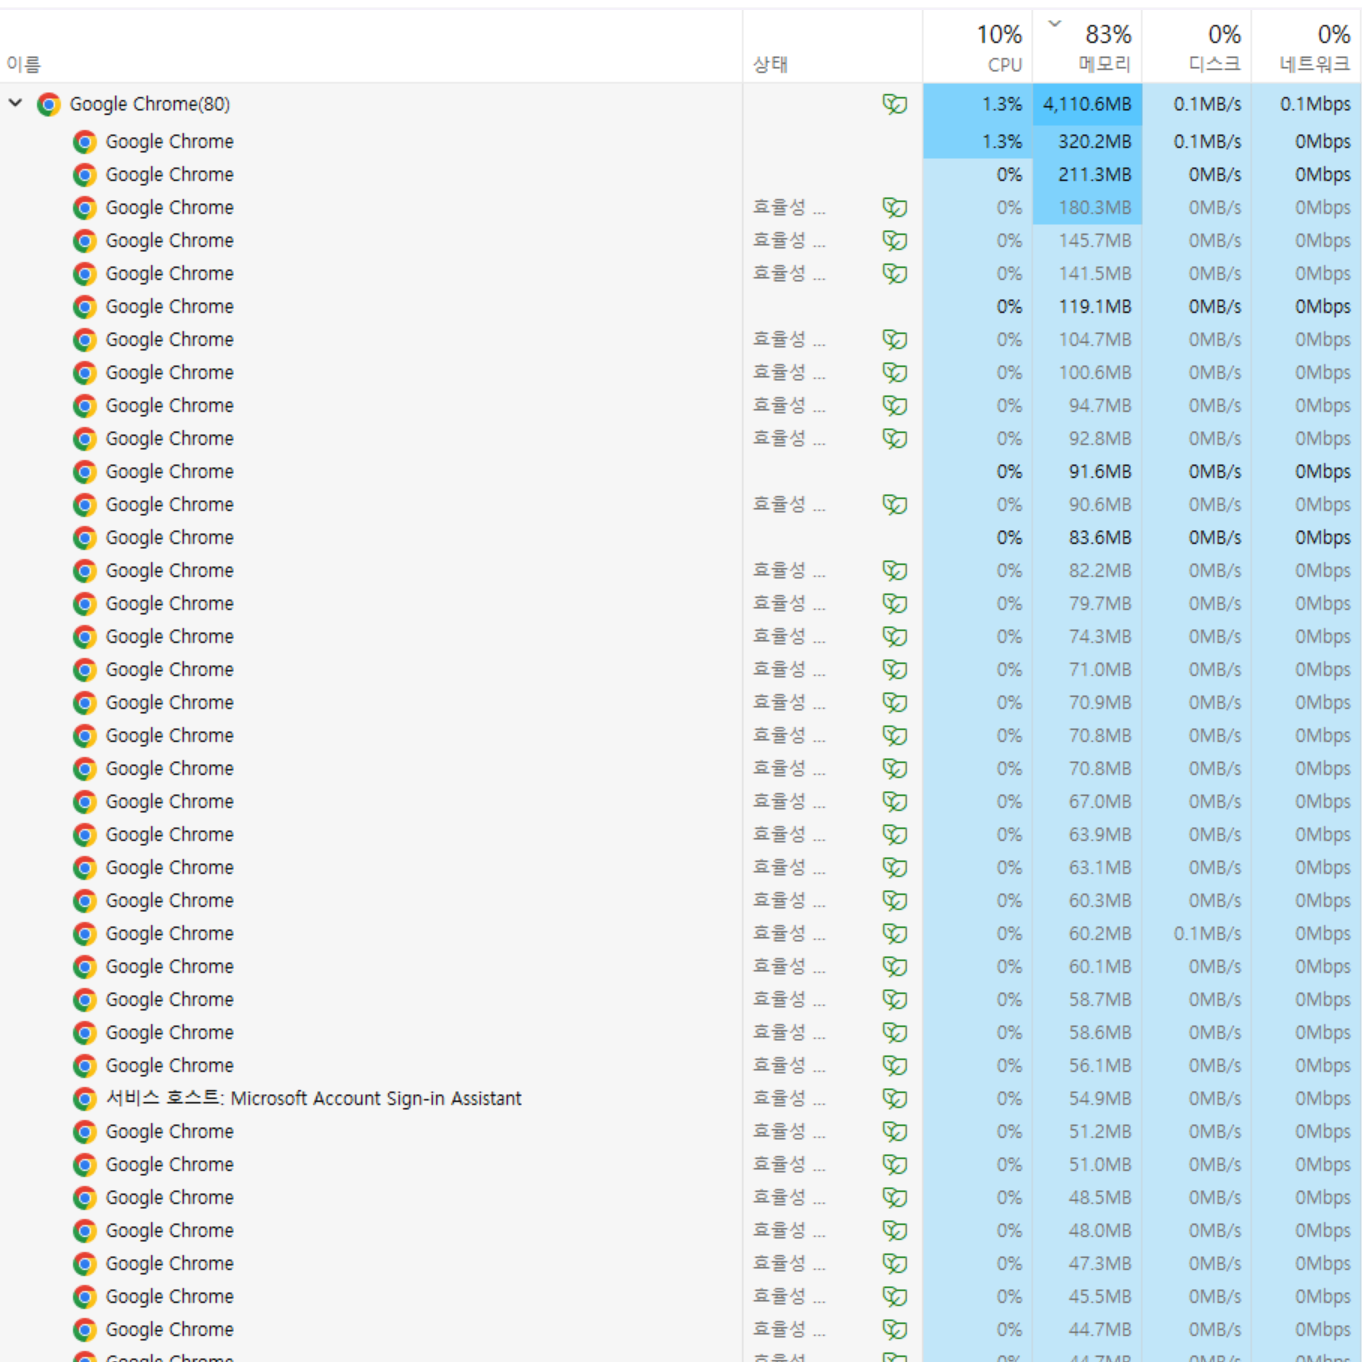Click the efficiency leaf icon on the 100.6MB row
The image size is (1362, 1362).
(895, 373)
